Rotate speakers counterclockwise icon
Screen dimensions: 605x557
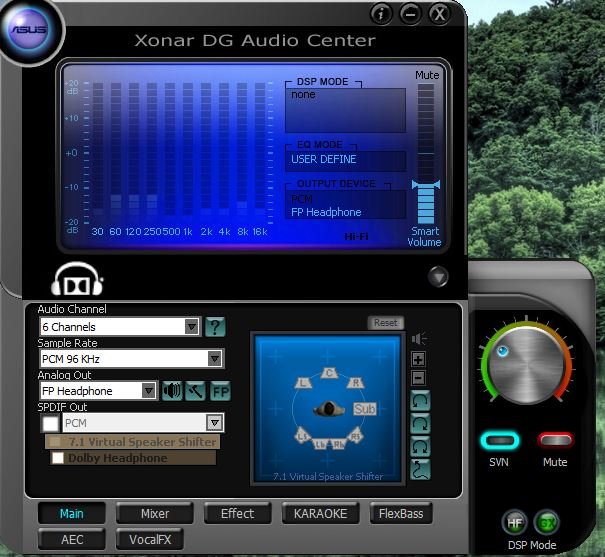(420, 401)
